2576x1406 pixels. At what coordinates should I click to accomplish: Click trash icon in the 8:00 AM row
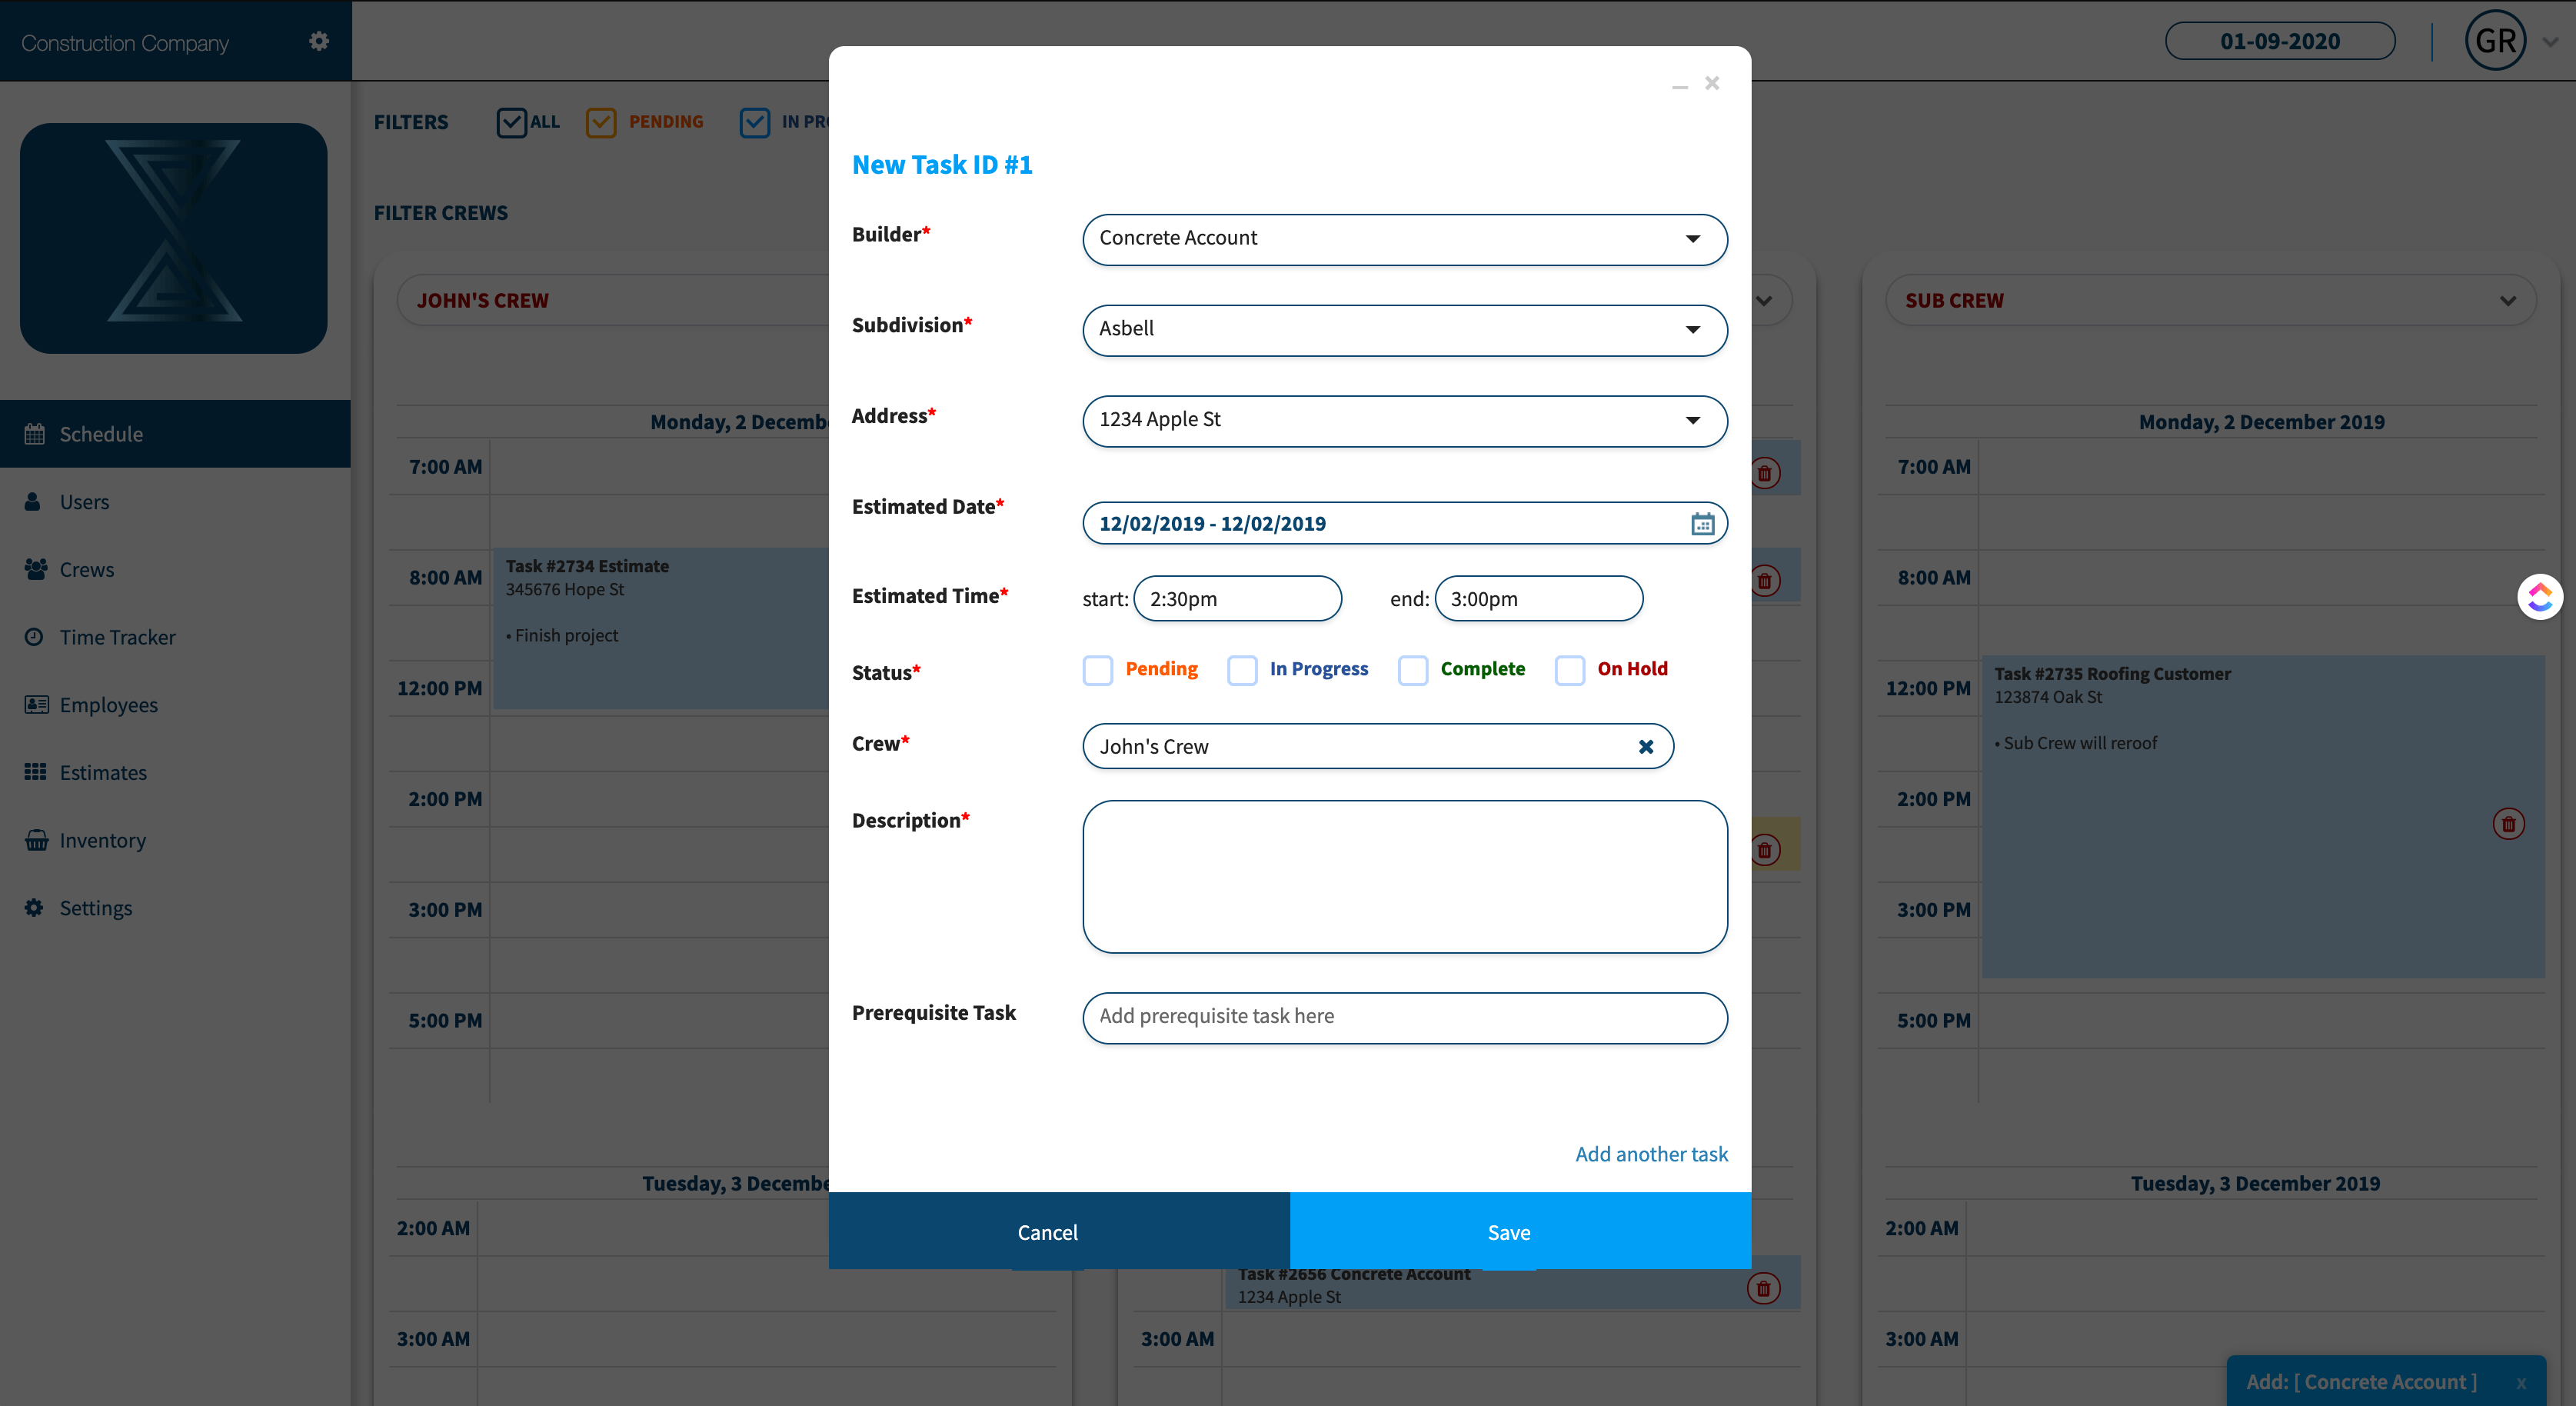[1765, 581]
